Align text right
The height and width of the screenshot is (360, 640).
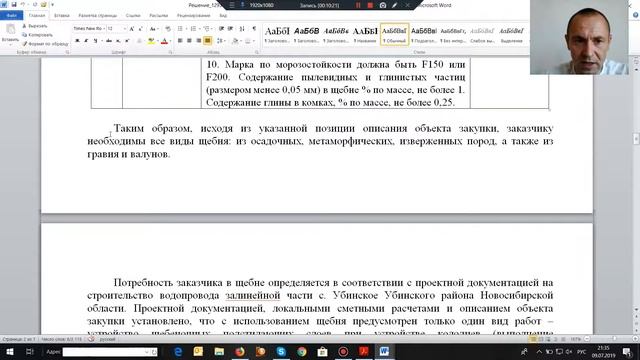pyautogui.click(x=199, y=41)
